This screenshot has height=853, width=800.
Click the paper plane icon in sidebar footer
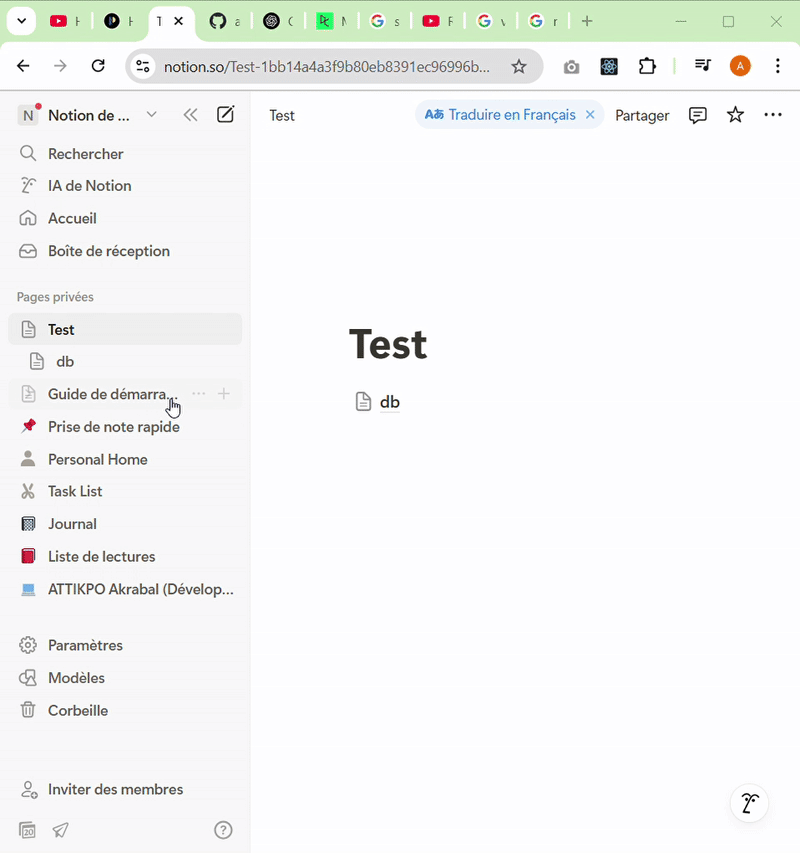[x=60, y=830]
